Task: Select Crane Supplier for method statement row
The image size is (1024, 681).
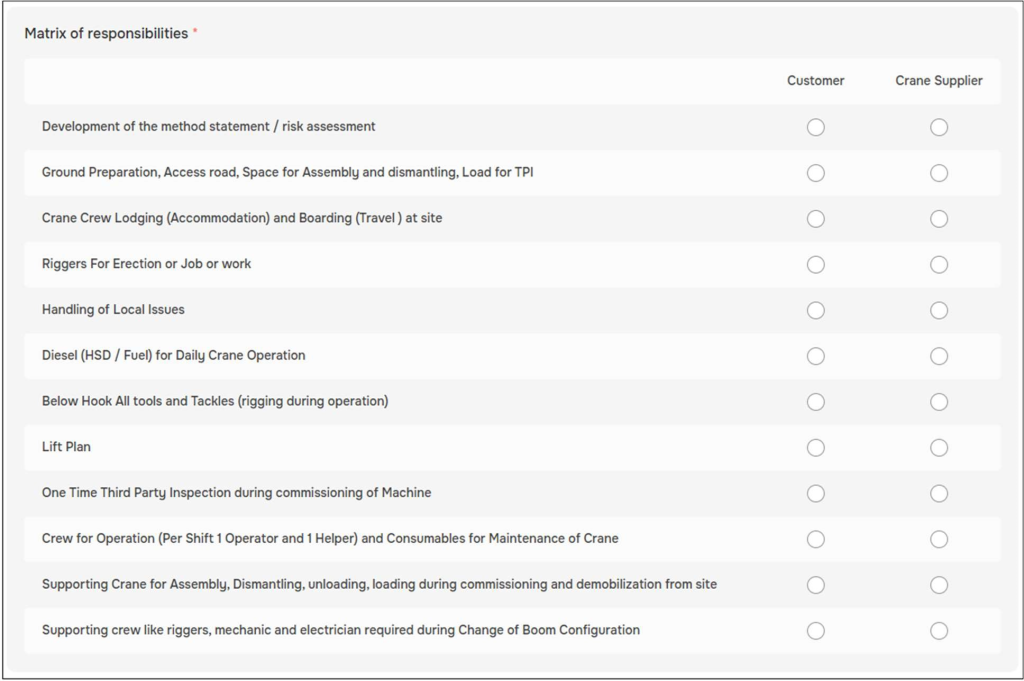Action: click(x=939, y=127)
